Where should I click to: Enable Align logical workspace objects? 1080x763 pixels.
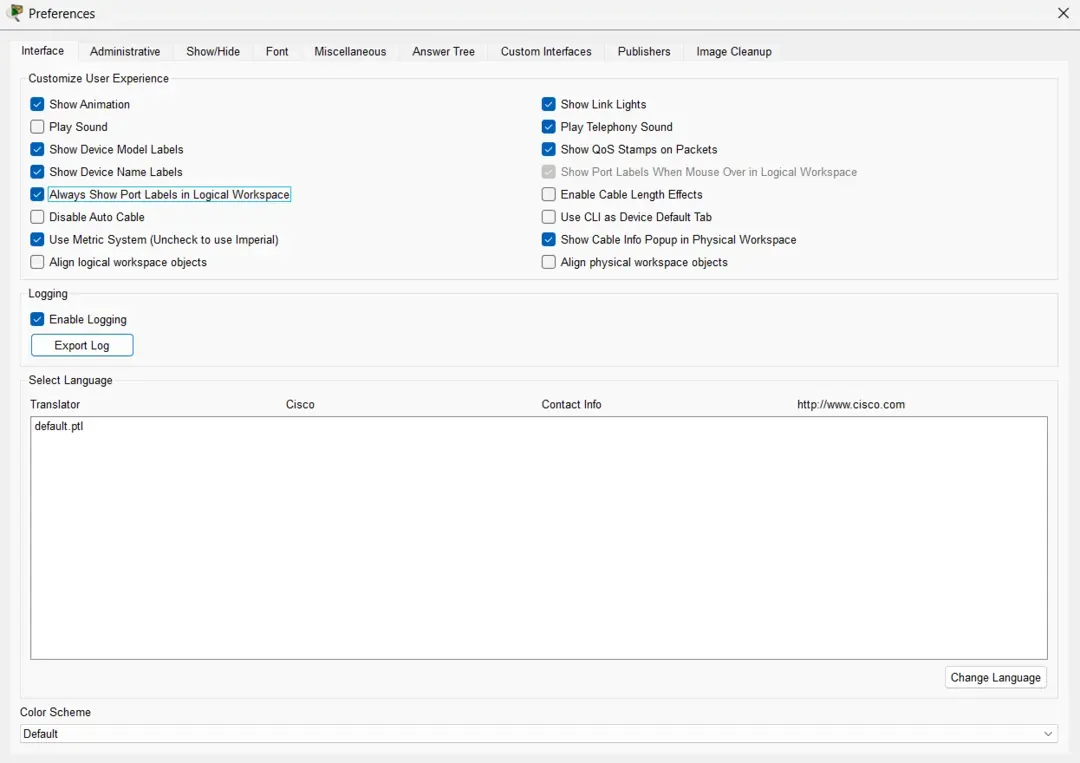[x=37, y=262]
